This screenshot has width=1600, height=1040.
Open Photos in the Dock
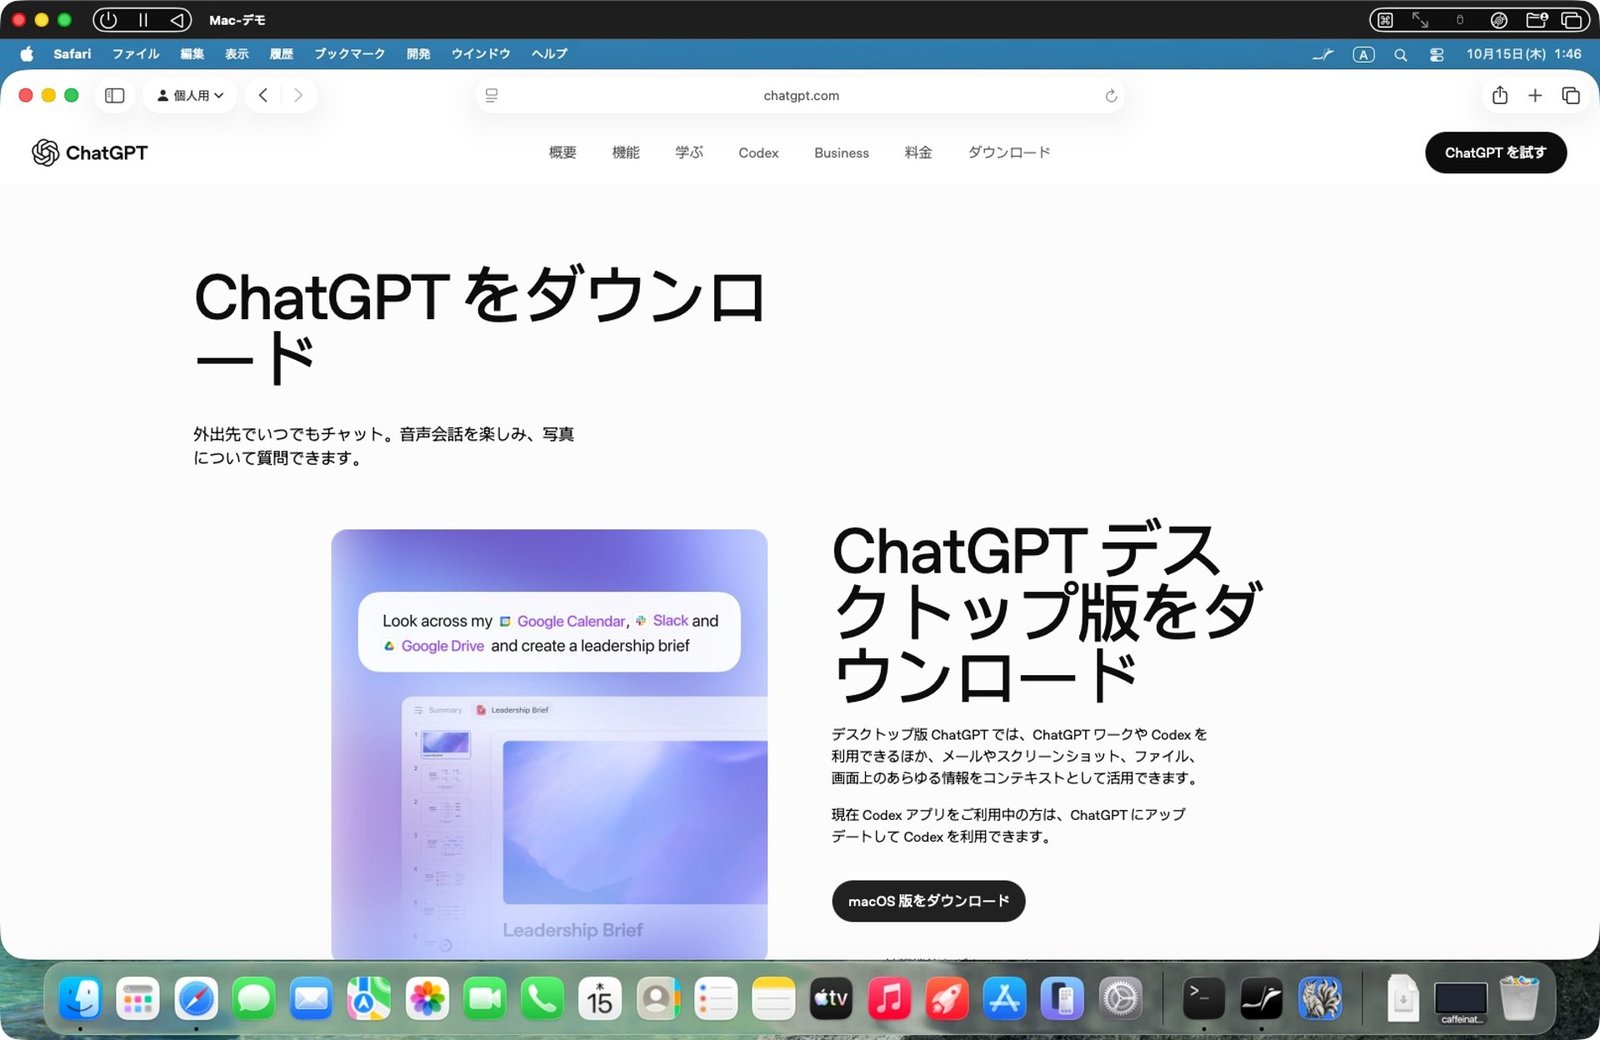coord(427,998)
